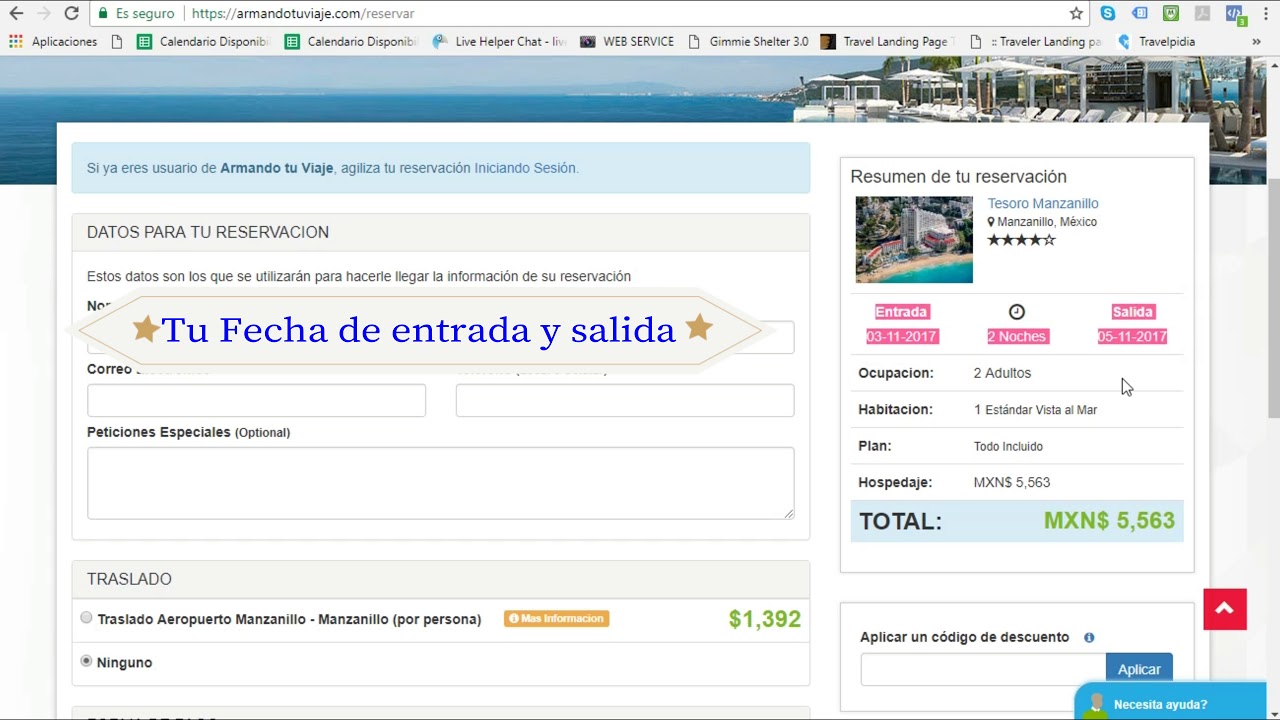Open the Travel Landing Page bookmark
The width and height of the screenshot is (1280, 720).
888,42
